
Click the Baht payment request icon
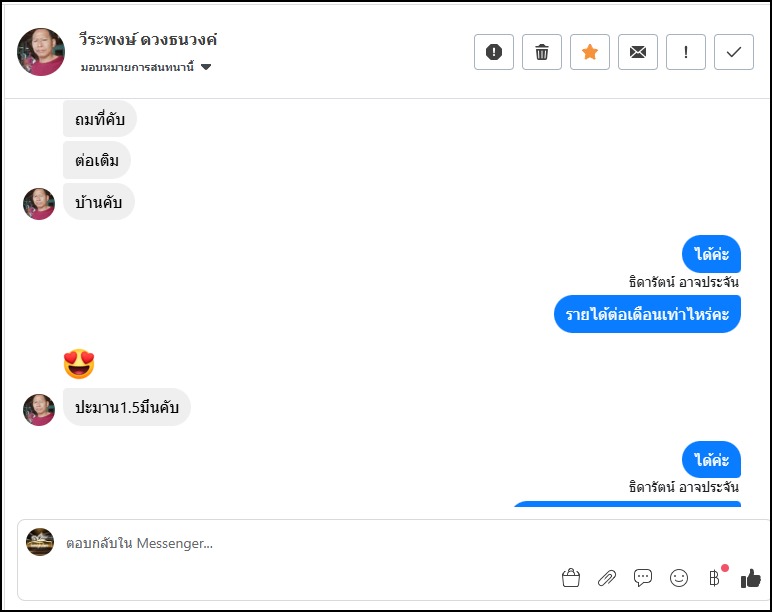point(714,578)
